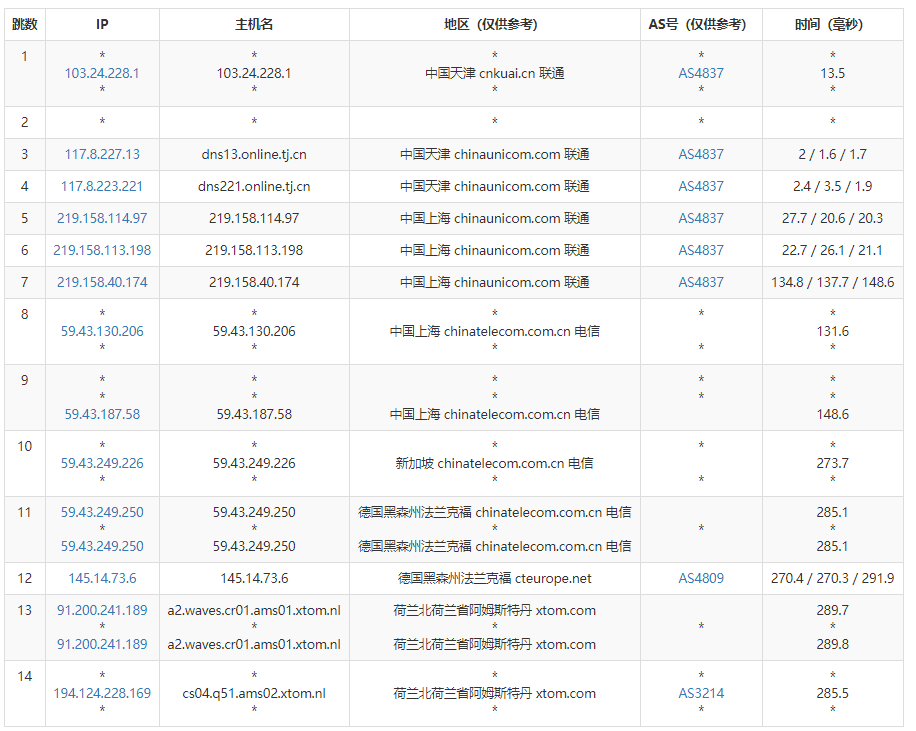Click the AS4837 link on hop 7
The height and width of the screenshot is (731, 916).
click(x=700, y=282)
